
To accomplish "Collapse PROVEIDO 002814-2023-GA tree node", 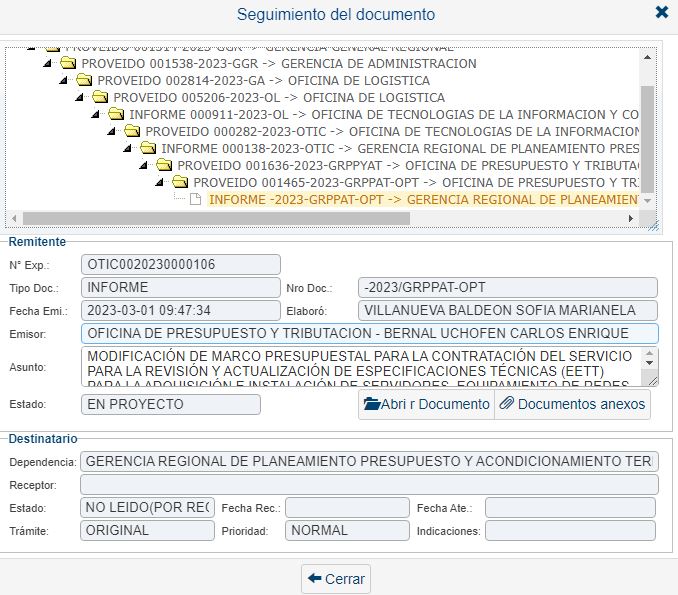I will (x=64, y=80).
